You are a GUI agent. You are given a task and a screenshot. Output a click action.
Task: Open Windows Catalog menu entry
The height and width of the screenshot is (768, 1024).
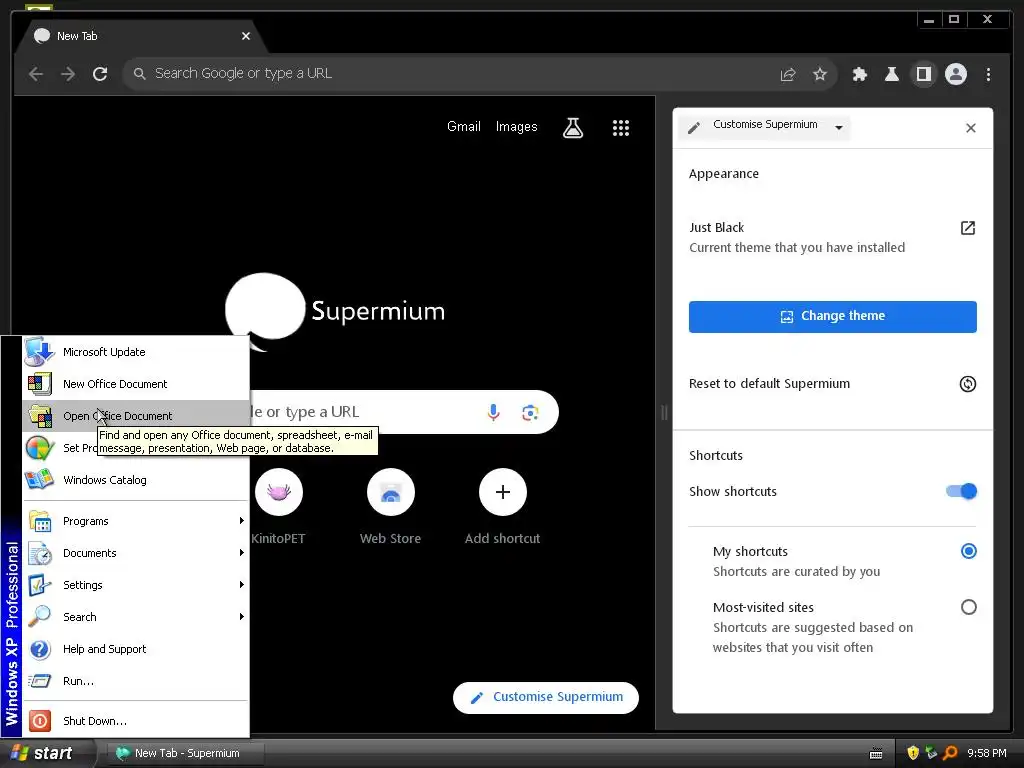point(136,480)
